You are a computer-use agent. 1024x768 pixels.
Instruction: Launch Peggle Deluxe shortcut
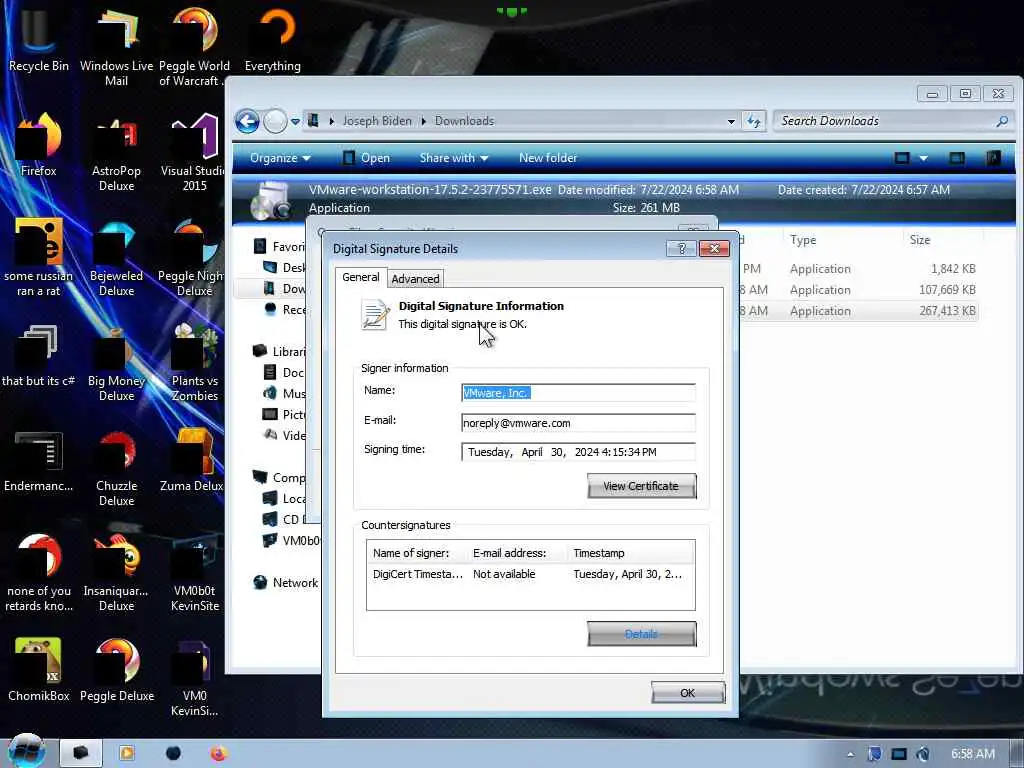[x=116, y=670]
